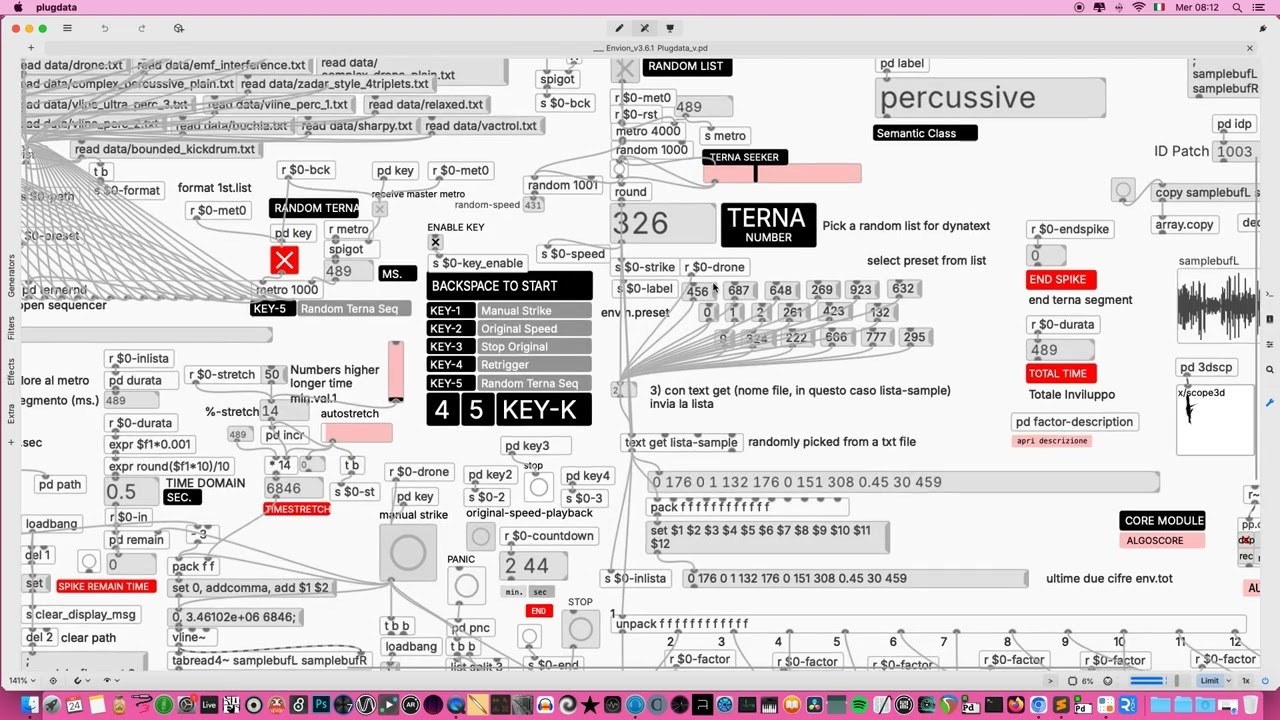Click the manual strike bang button

pos(408,553)
